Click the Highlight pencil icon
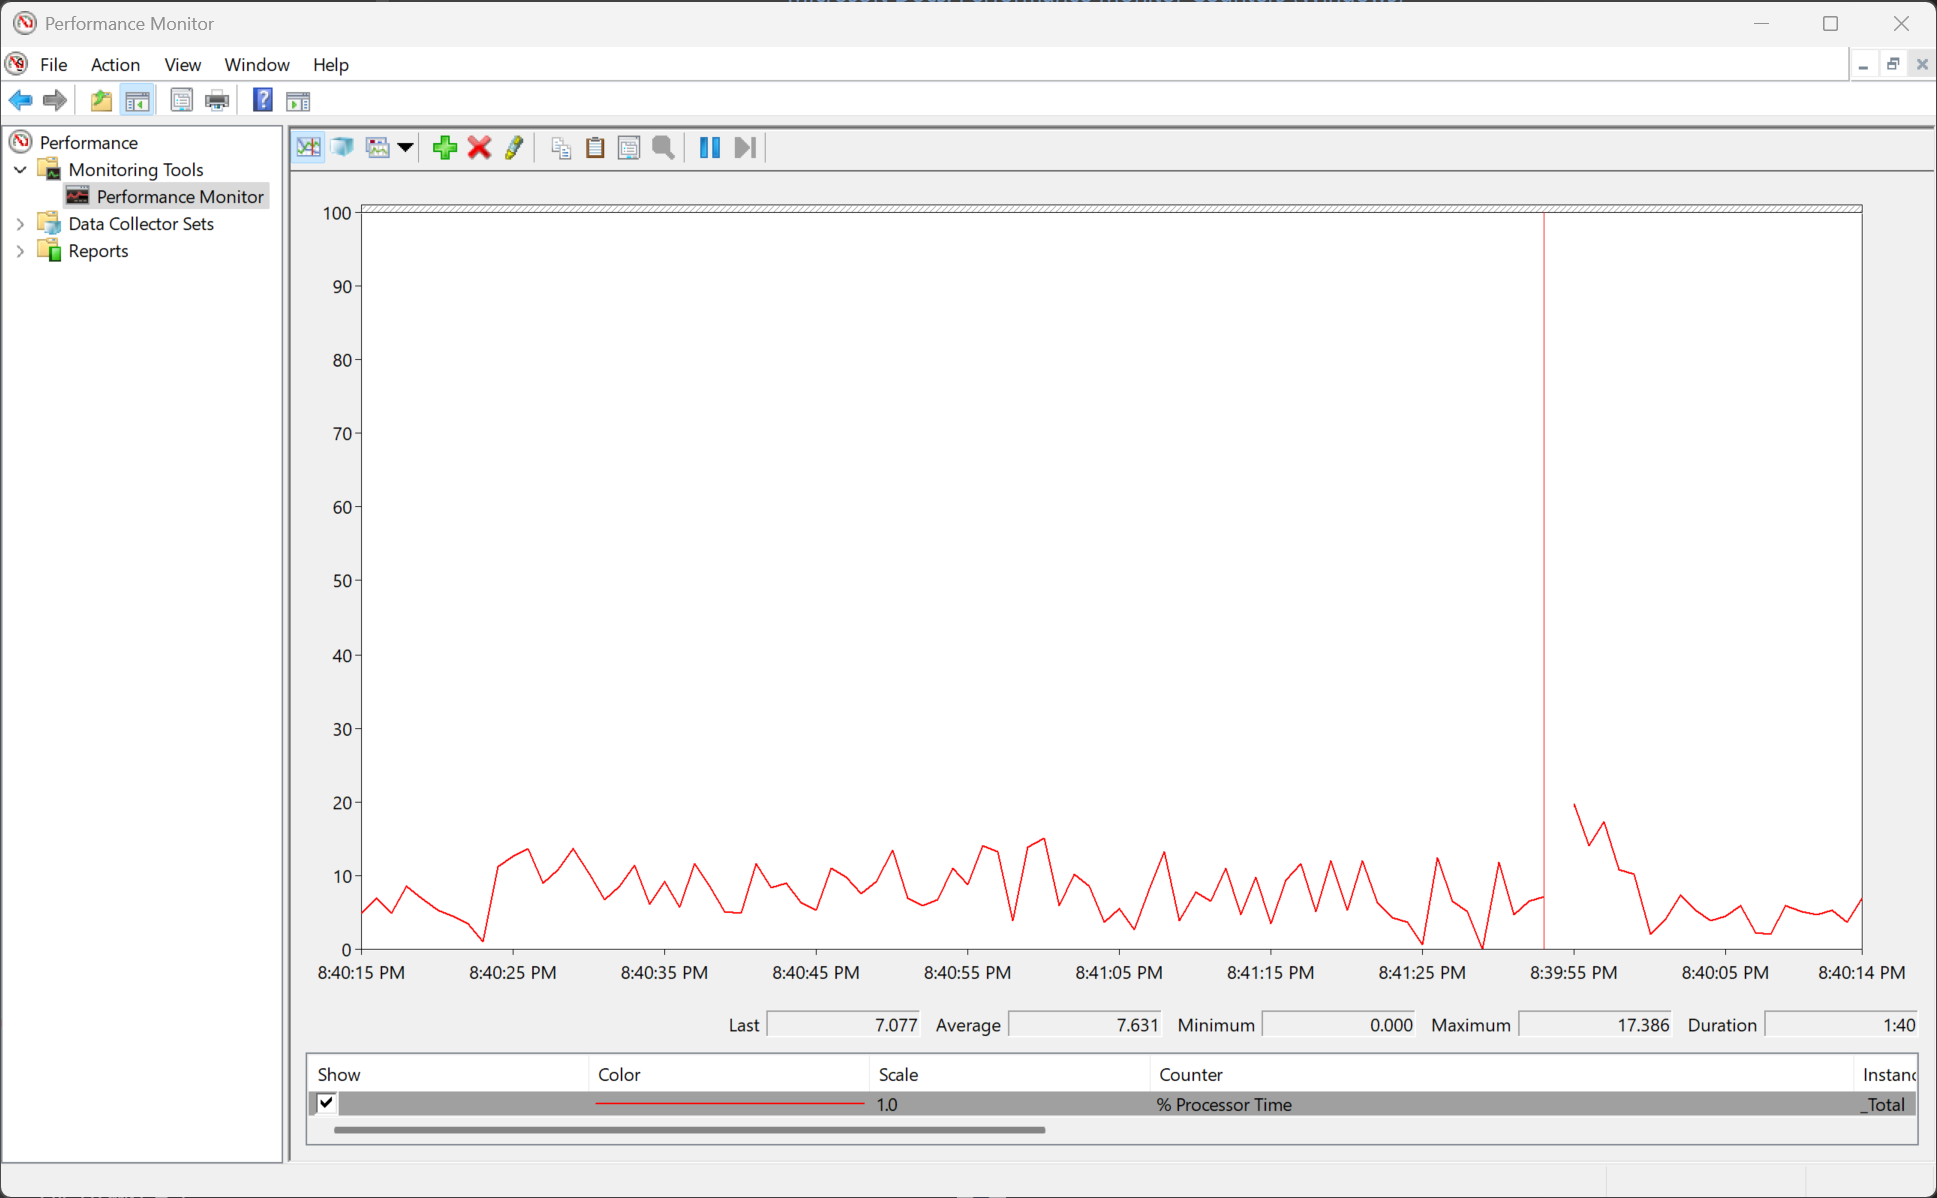This screenshot has width=1937, height=1198. [514, 148]
